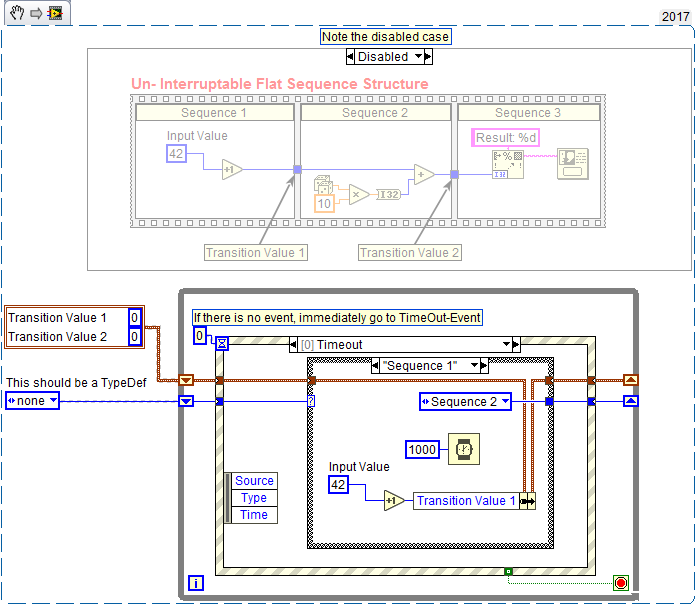Select the Transition Value 1 bundle element

[x=466, y=501]
